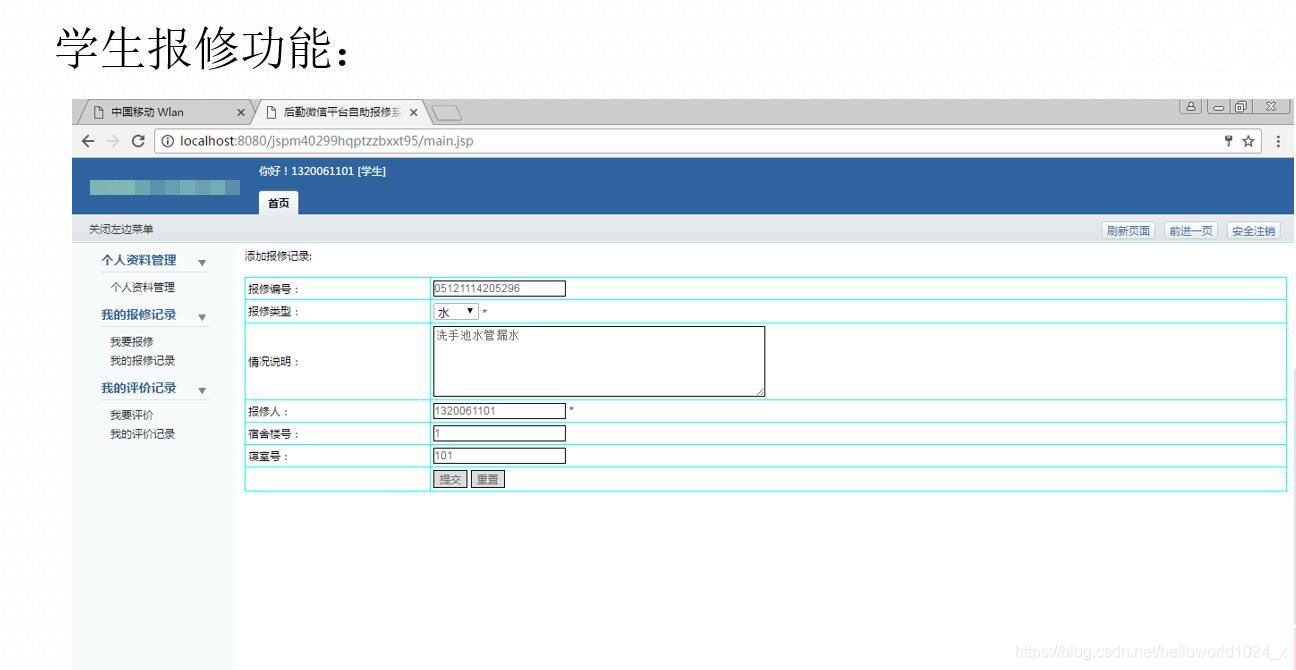Click the site info icon before localhost
This screenshot has height=670, width=1296.
(168, 141)
